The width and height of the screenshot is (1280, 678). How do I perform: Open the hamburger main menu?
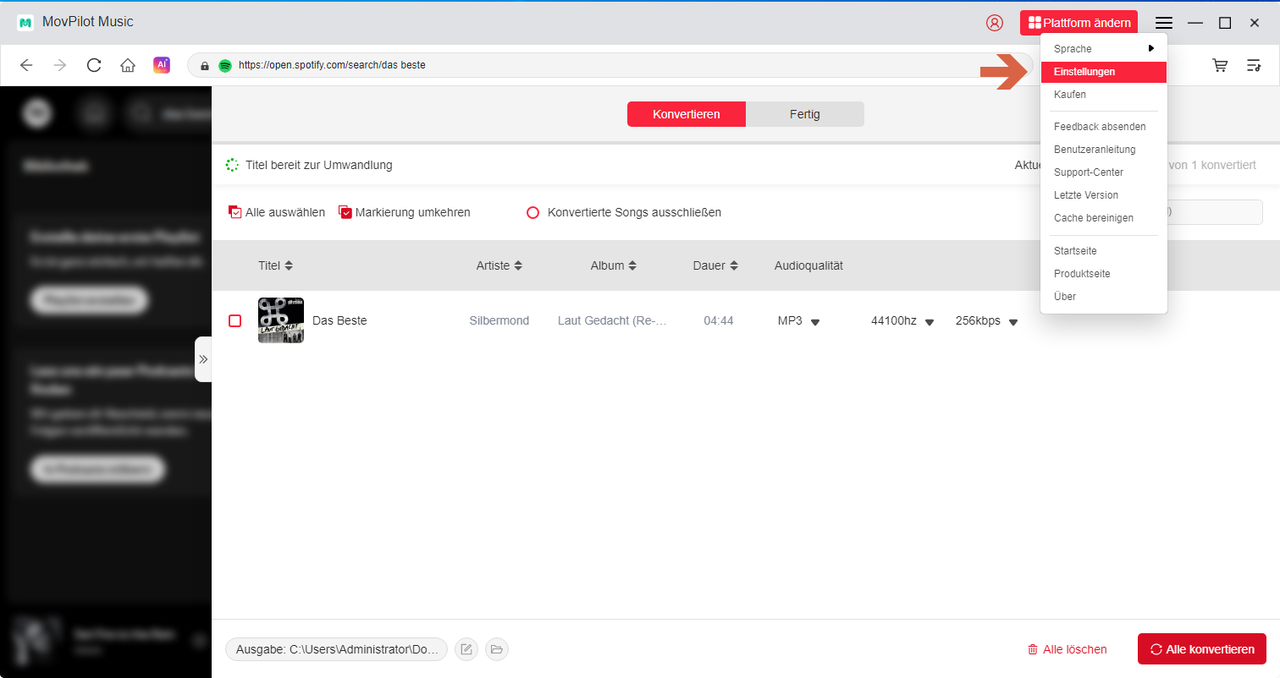tap(1164, 22)
